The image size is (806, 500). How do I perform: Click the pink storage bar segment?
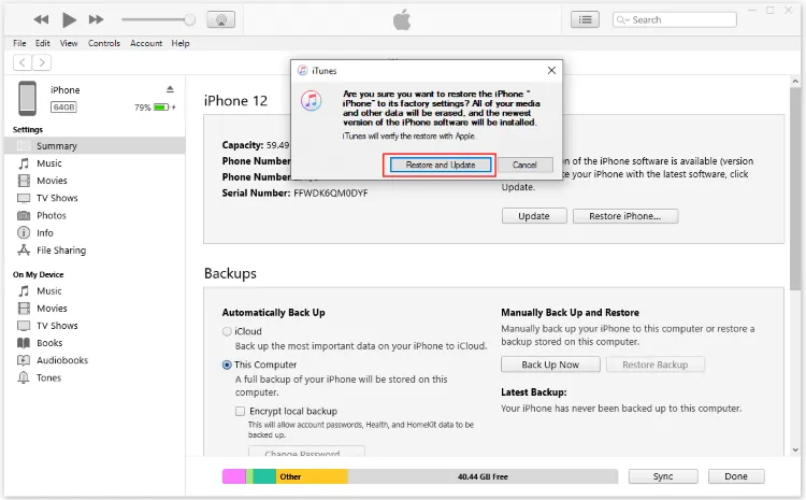pos(234,477)
